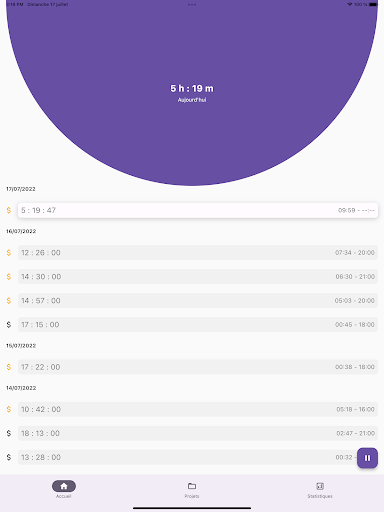Toggle dollar icon for 12:26:00 entry
Screen dimensions: 384x512
point(9,253)
